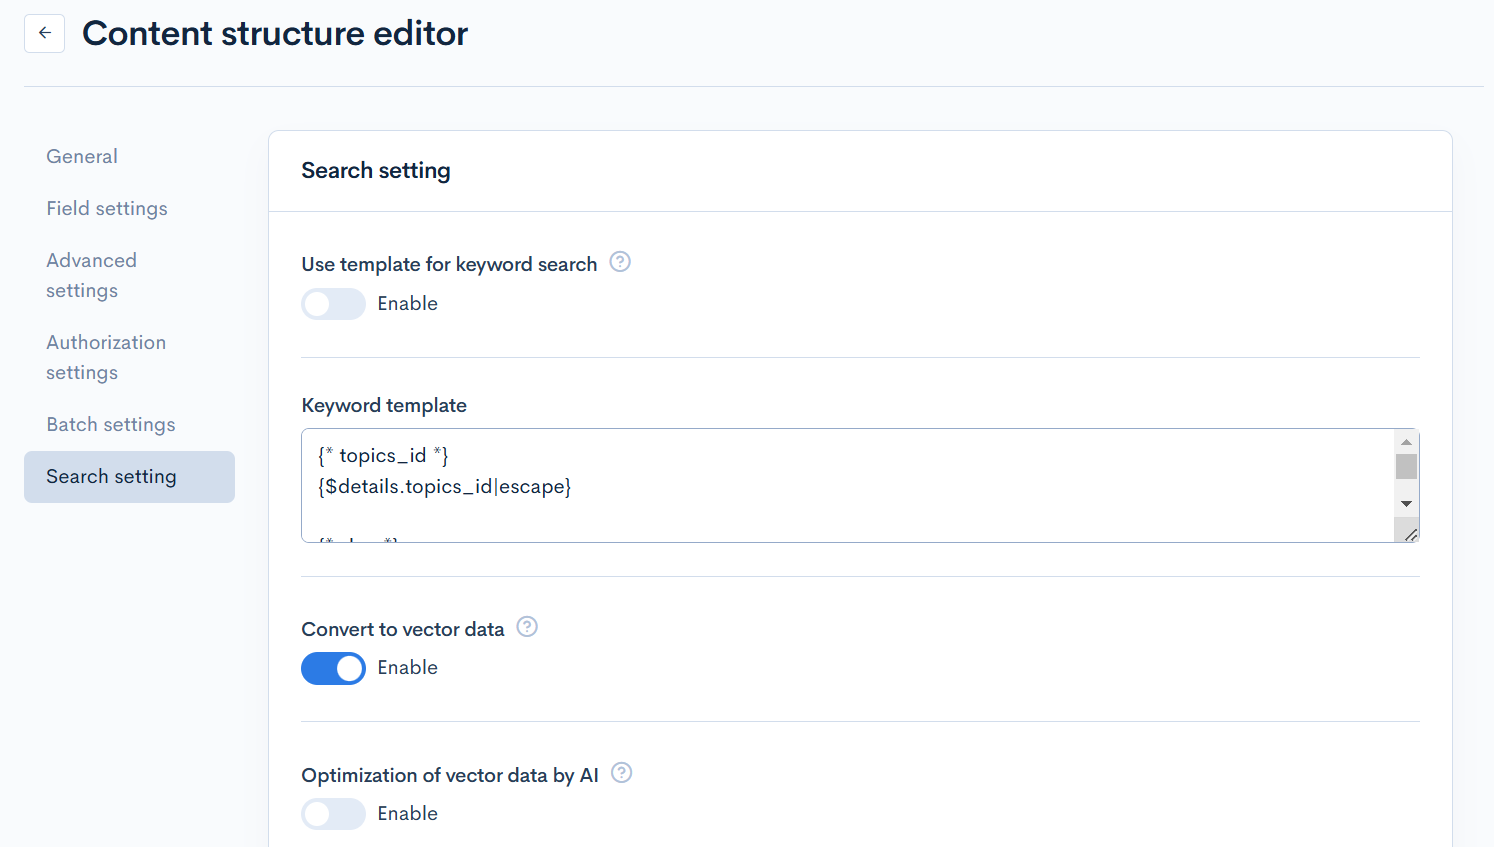Switch to Batch settings
1494x847 pixels.
(x=111, y=424)
